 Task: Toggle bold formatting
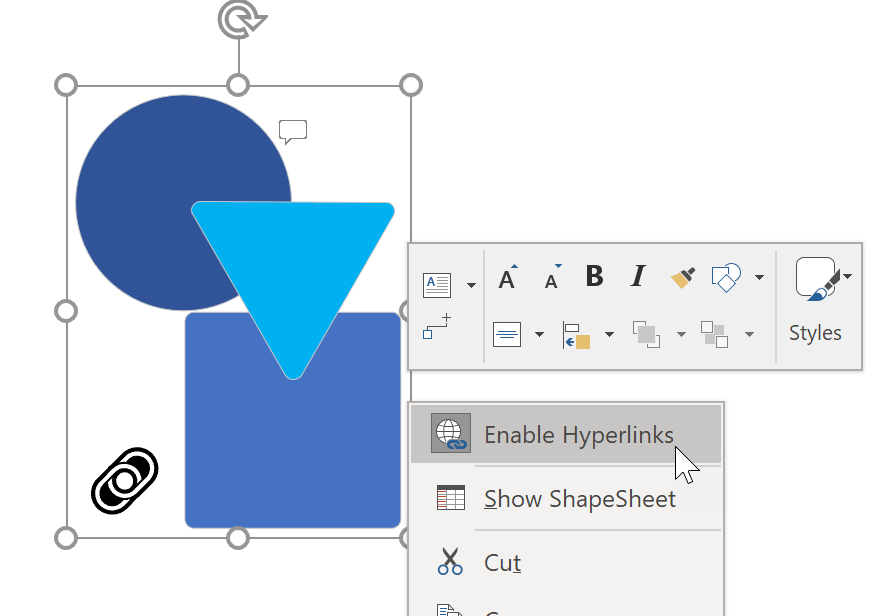594,277
